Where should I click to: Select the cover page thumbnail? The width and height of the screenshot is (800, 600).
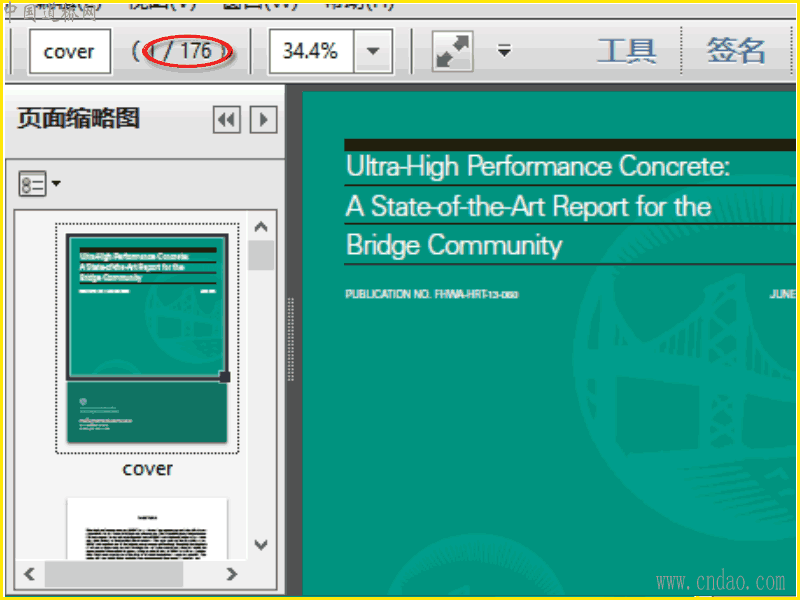coord(147,338)
